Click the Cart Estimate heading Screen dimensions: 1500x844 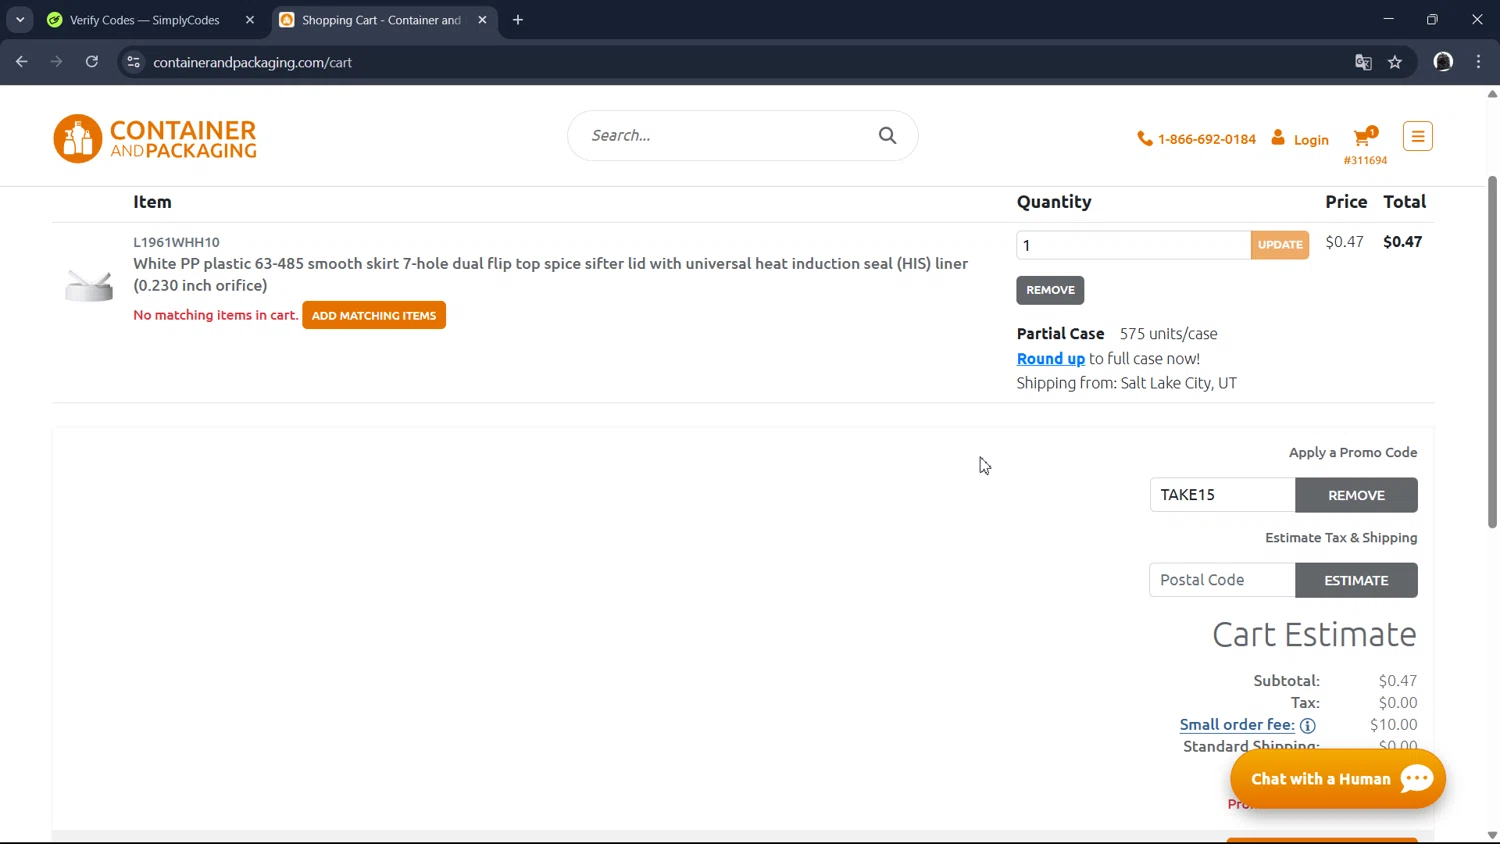[x=1314, y=634]
